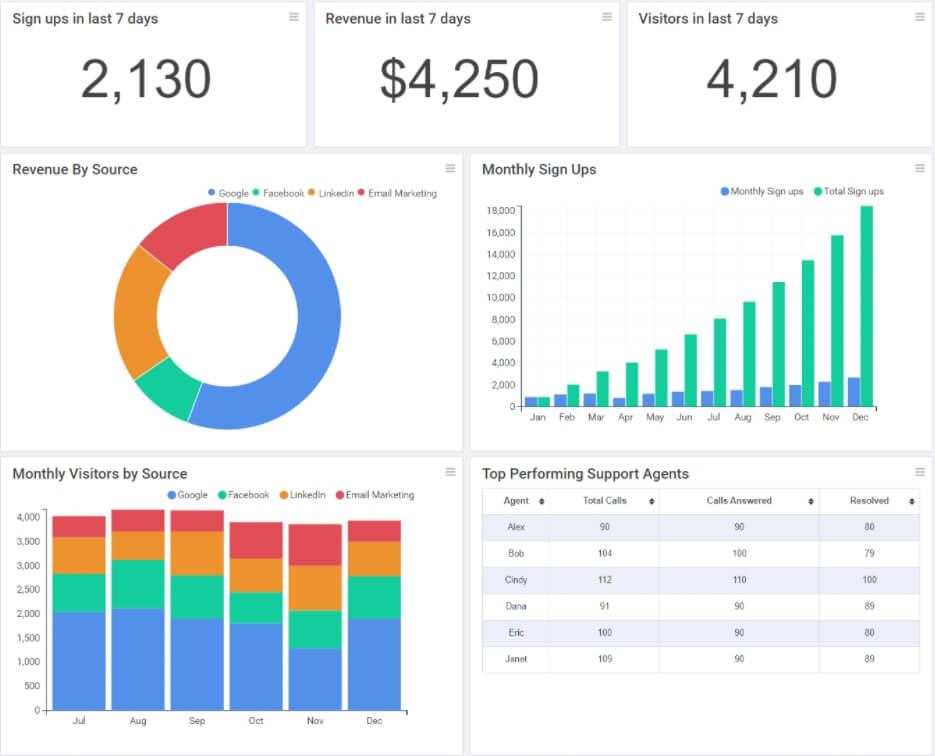Click the $4,250 revenue figure
This screenshot has width=935, height=756.
[x=459, y=79]
